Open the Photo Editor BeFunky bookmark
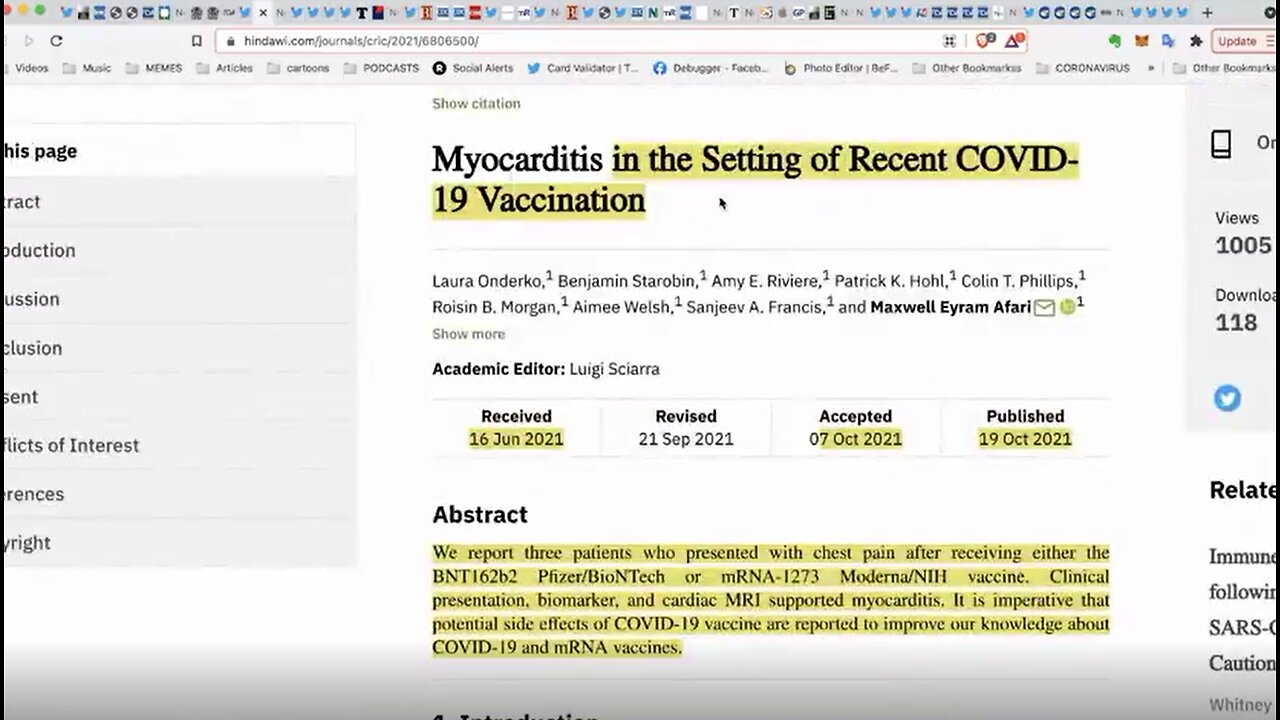Screen dimensions: 1280x720 841,68
